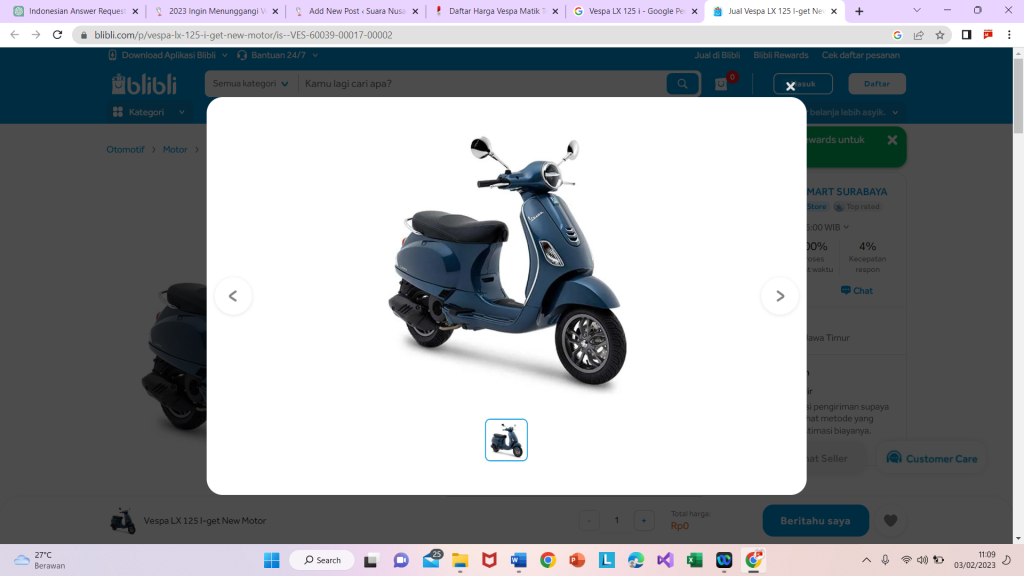Open Excel from taskbar
Viewport: 1024px width, 576px height.
pos(694,560)
